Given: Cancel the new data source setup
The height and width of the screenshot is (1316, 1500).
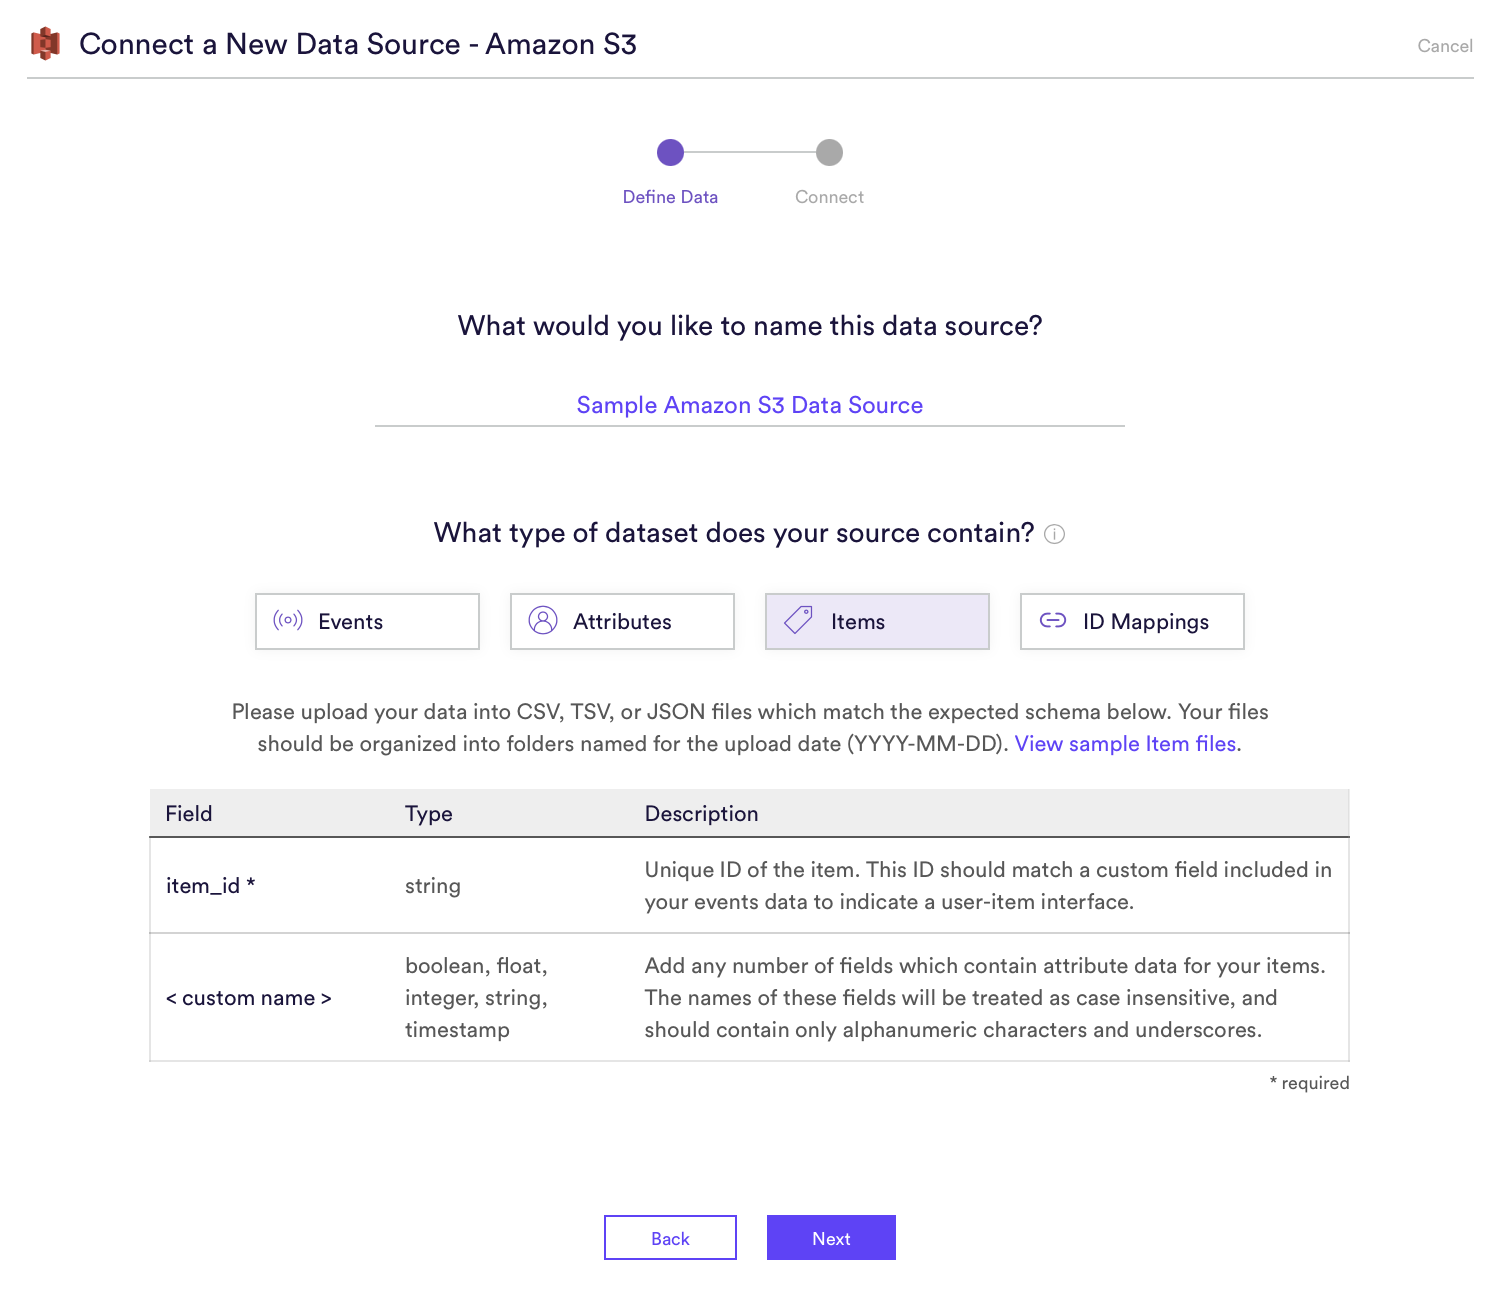Looking at the screenshot, I should point(1445,46).
